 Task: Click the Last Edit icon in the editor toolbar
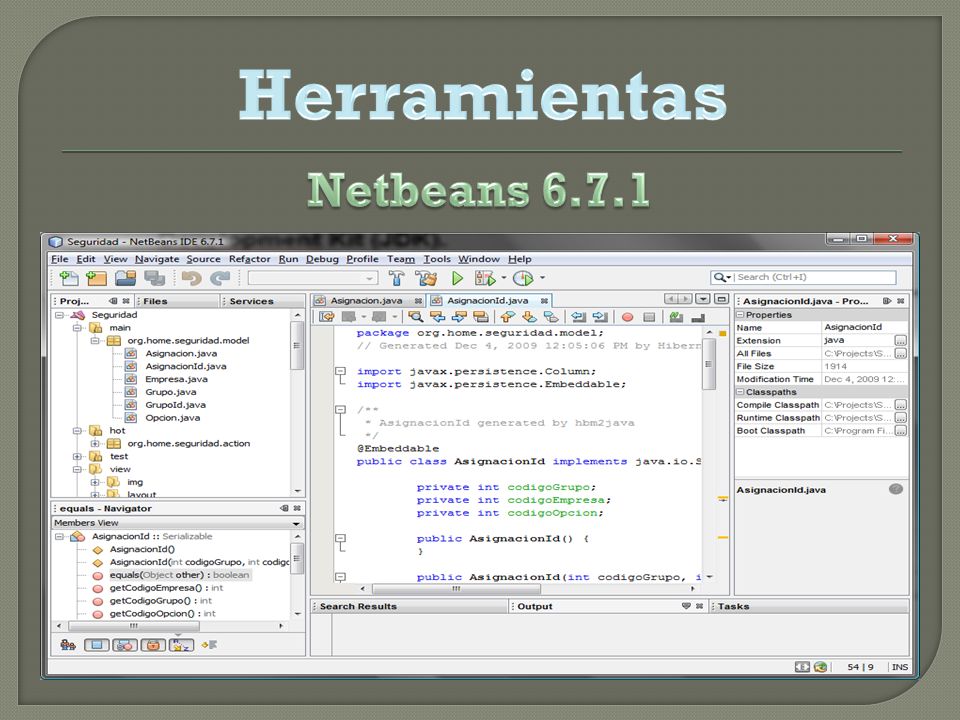click(x=327, y=317)
